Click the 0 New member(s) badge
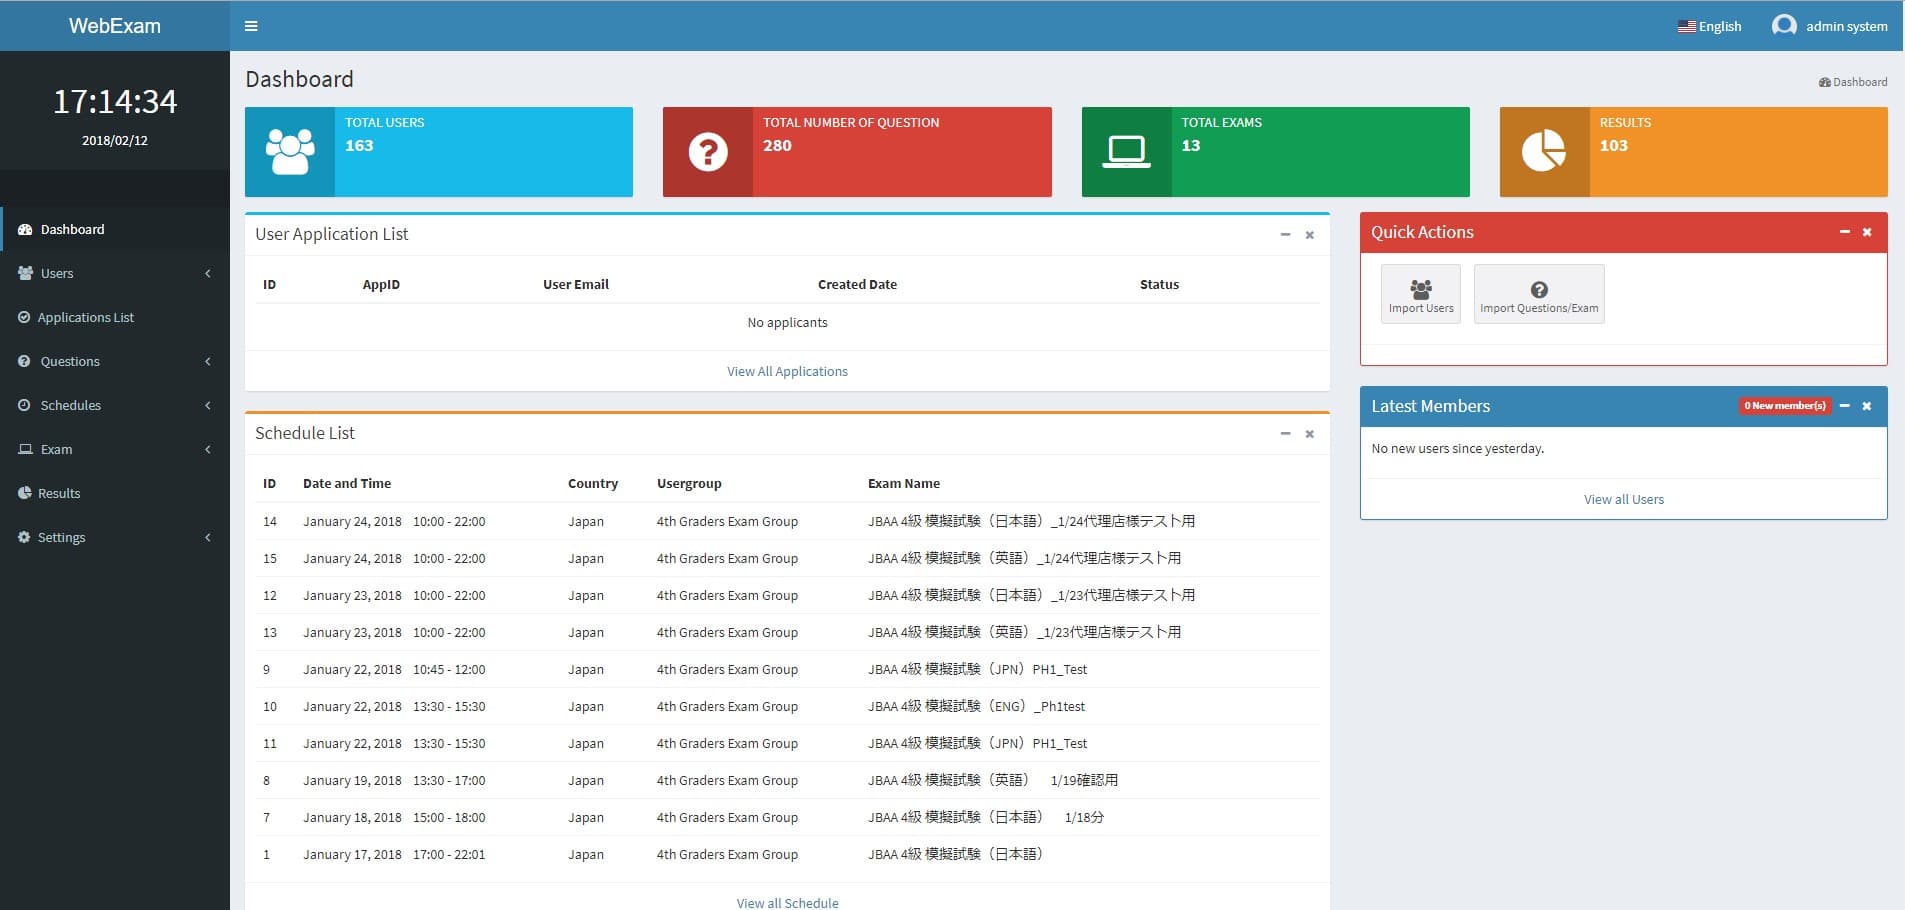This screenshot has width=1905, height=910. (1785, 406)
